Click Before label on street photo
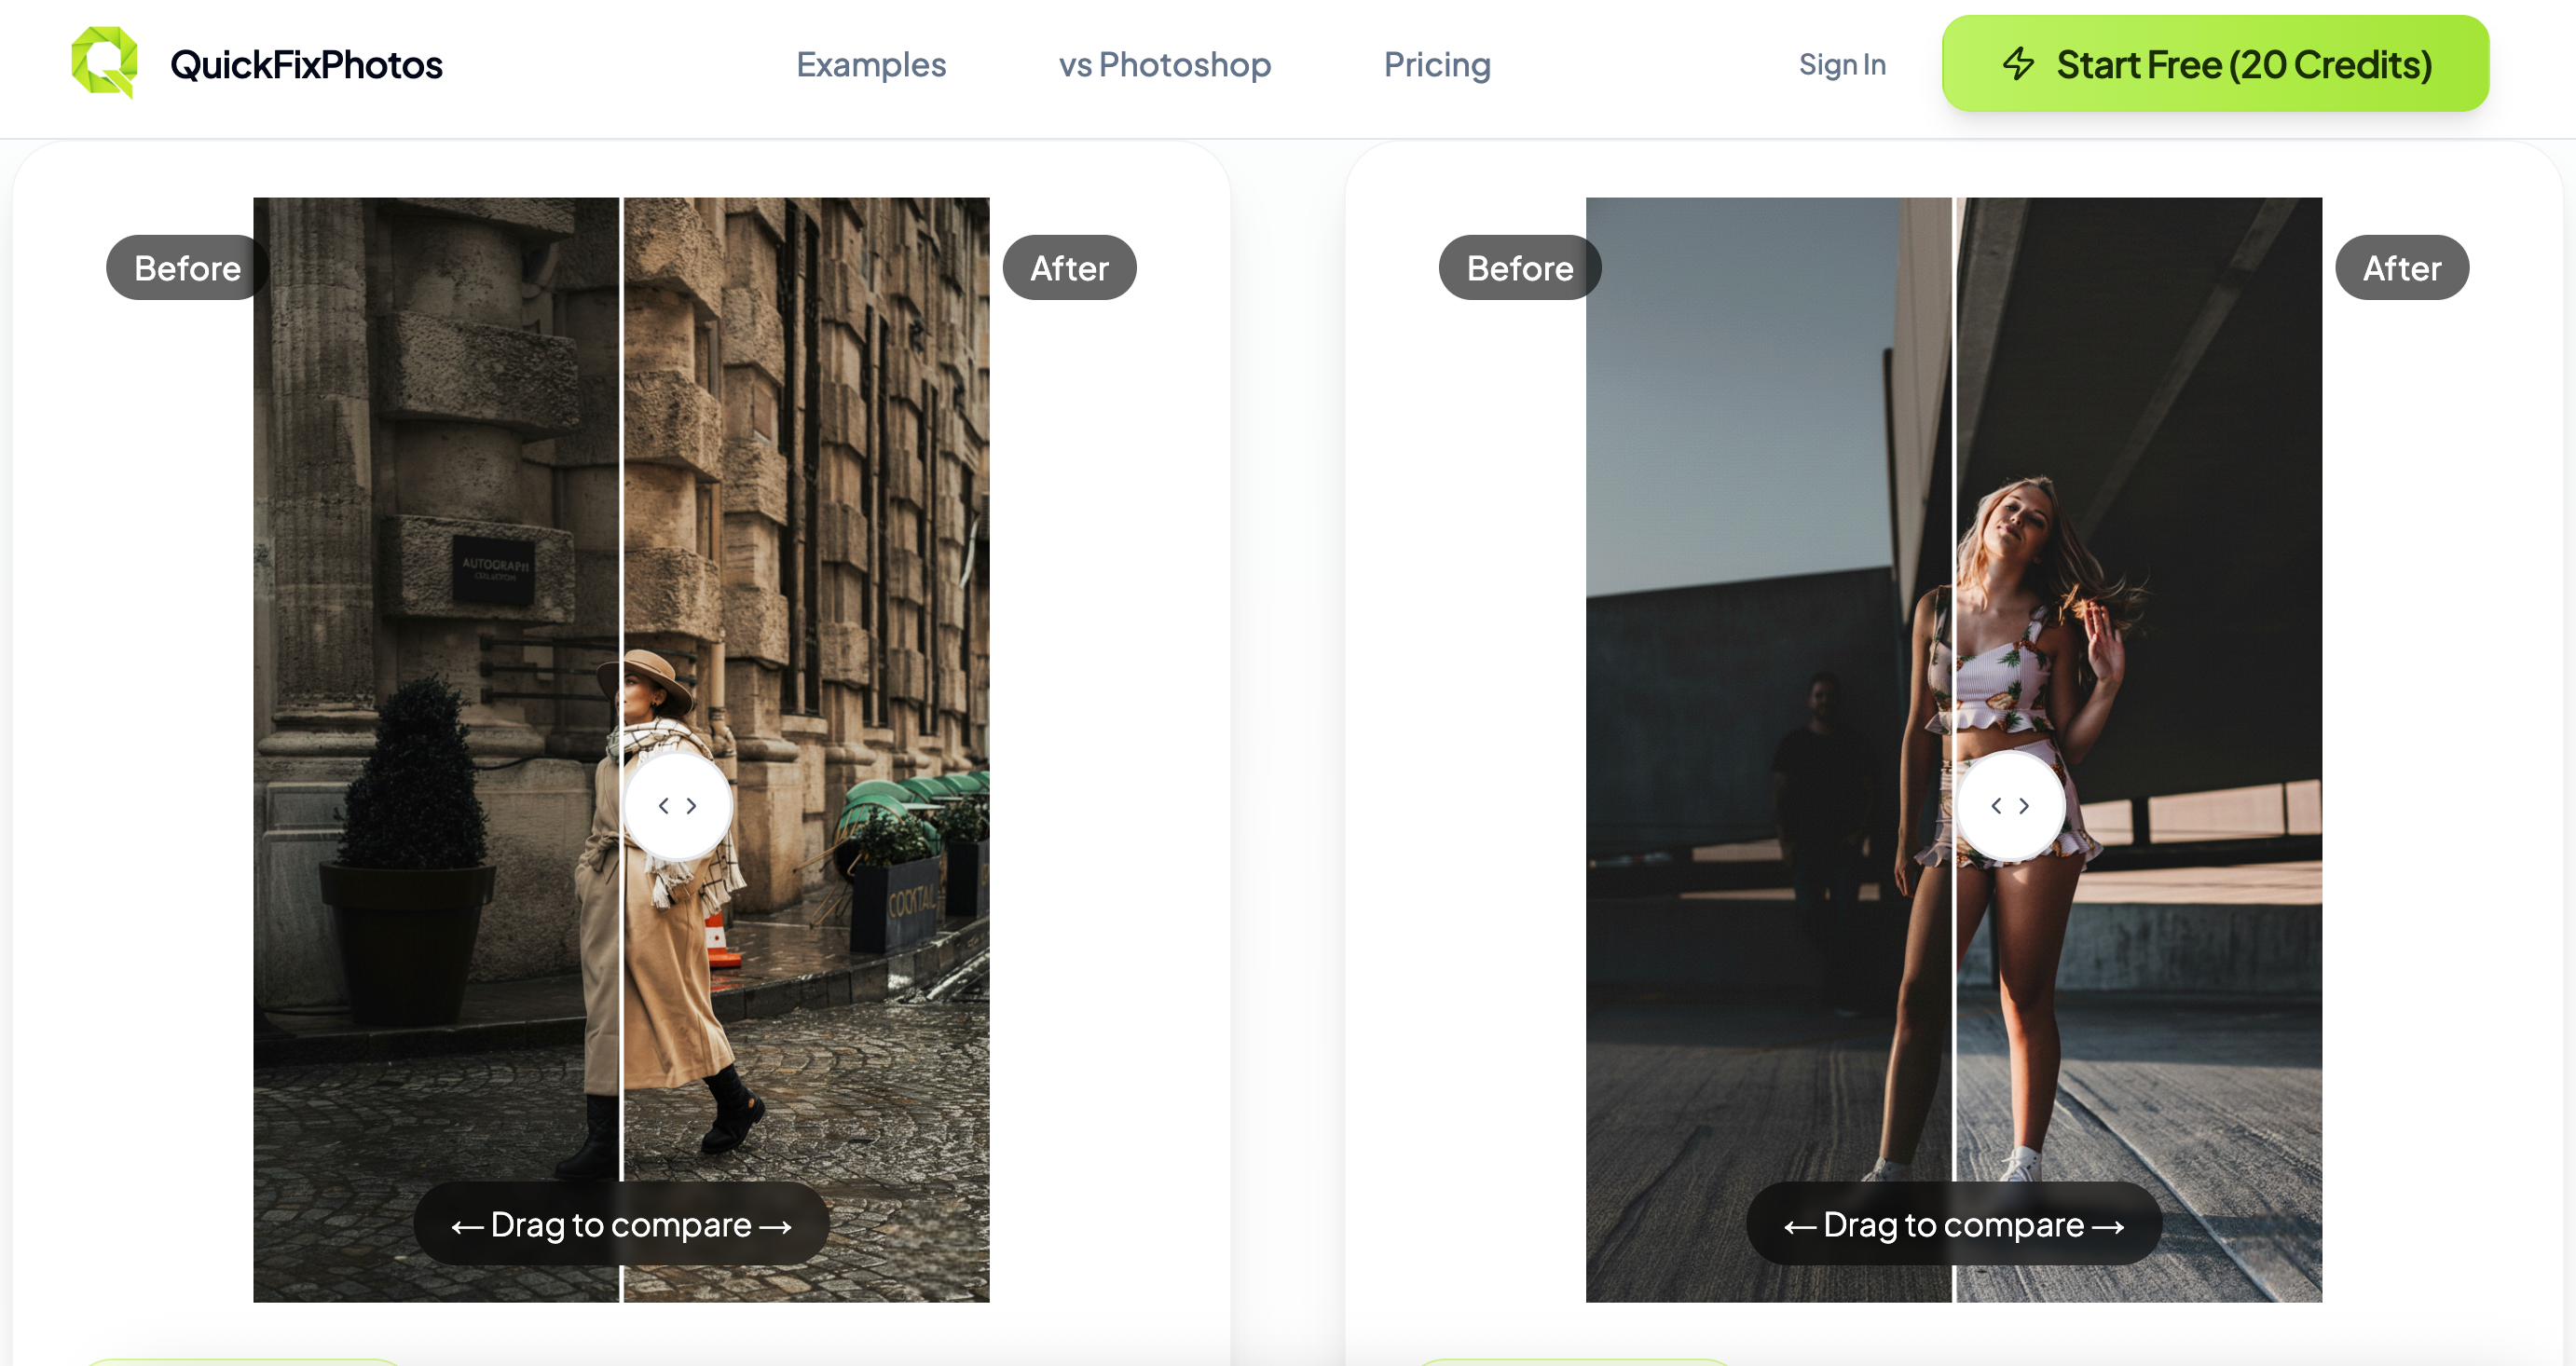The image size is (2576, 1366). pos(187,268)
